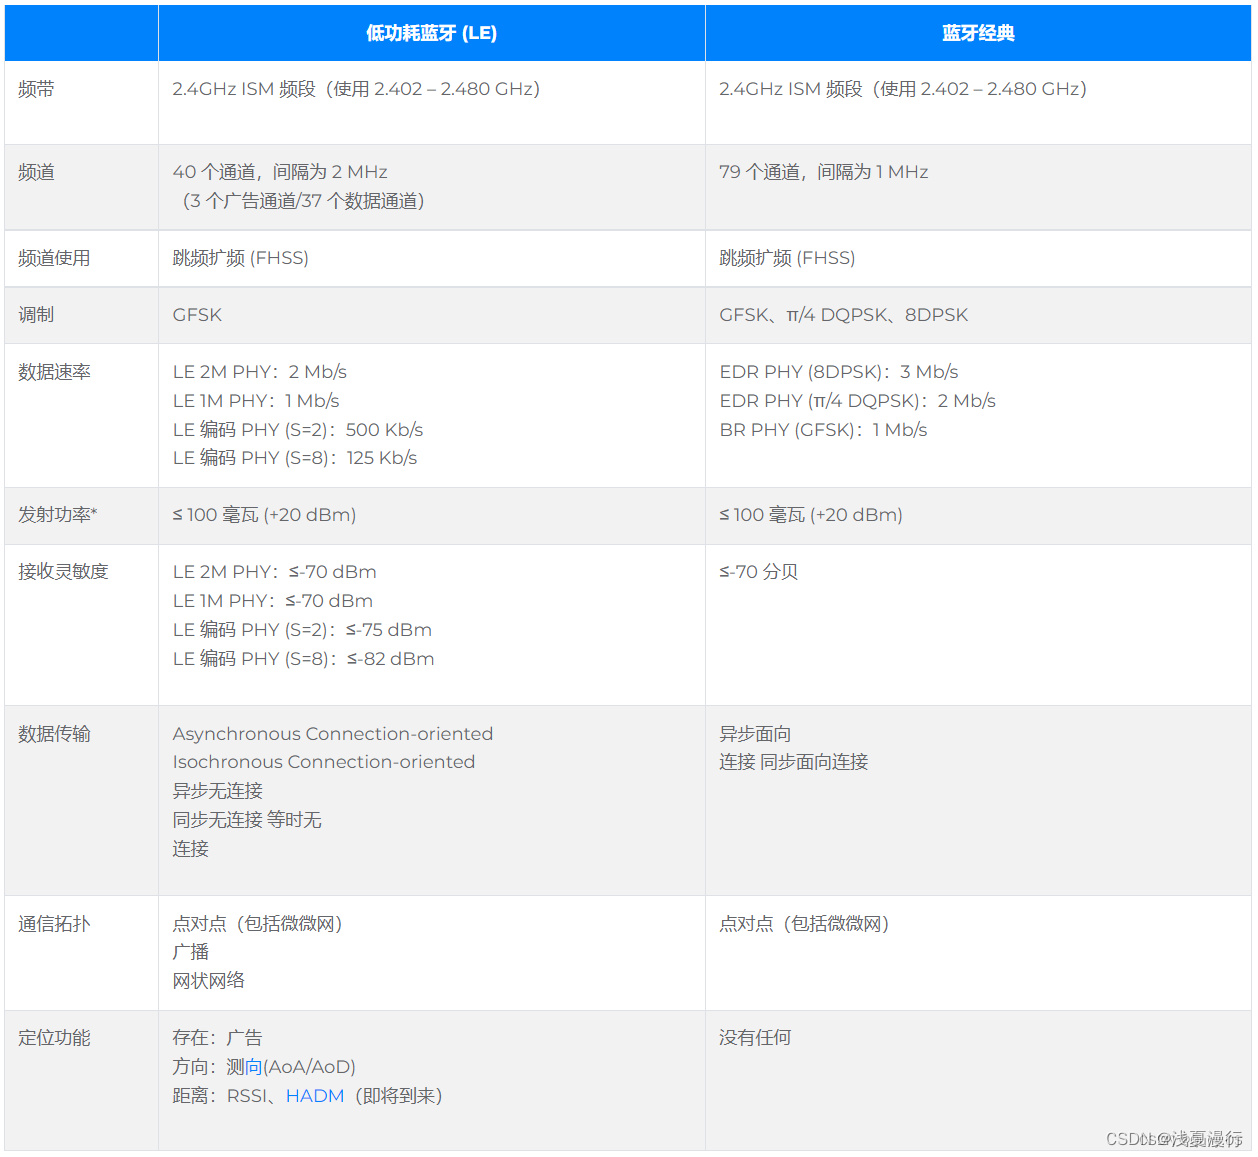Click 跳频扩频 (FHSS) in the 蓝牙经典 column
The image size is (1258, 1157).
tap(787, 258)
